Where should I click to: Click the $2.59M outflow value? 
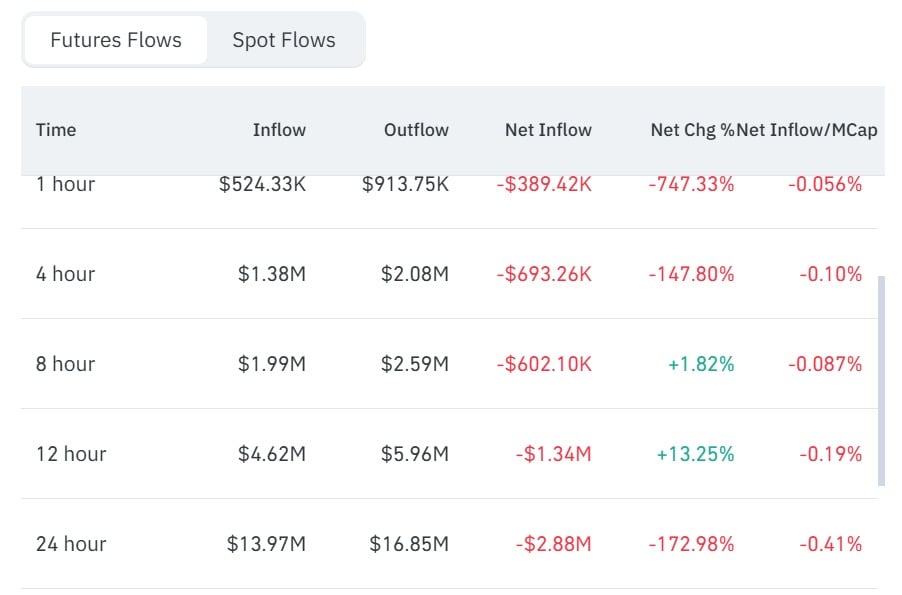415,364
